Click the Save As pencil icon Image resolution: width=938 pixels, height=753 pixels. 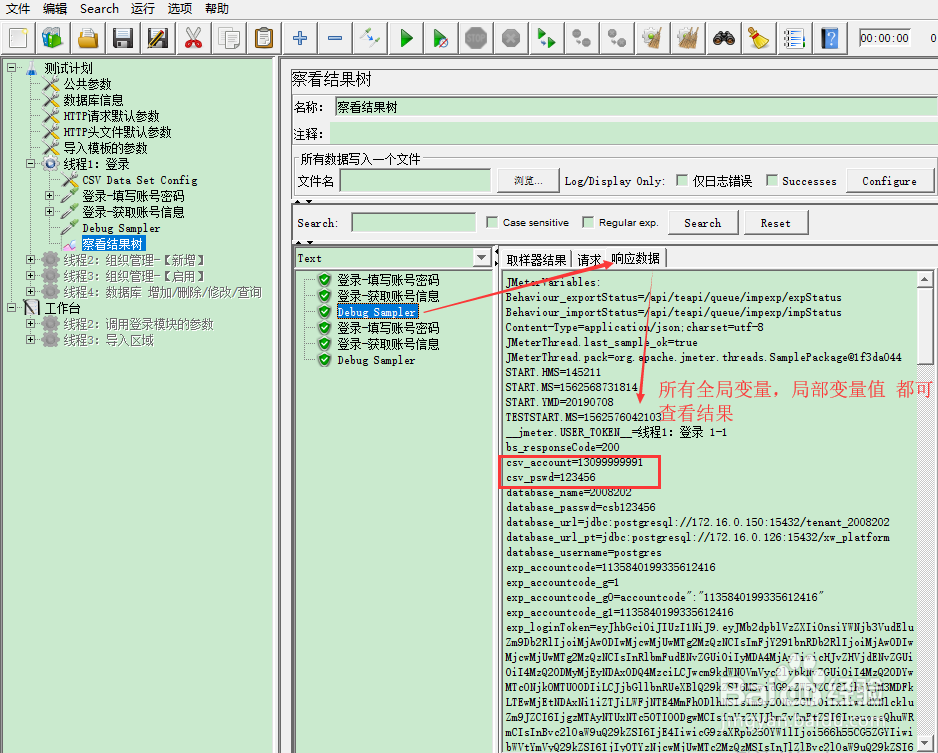coord(158,38)
